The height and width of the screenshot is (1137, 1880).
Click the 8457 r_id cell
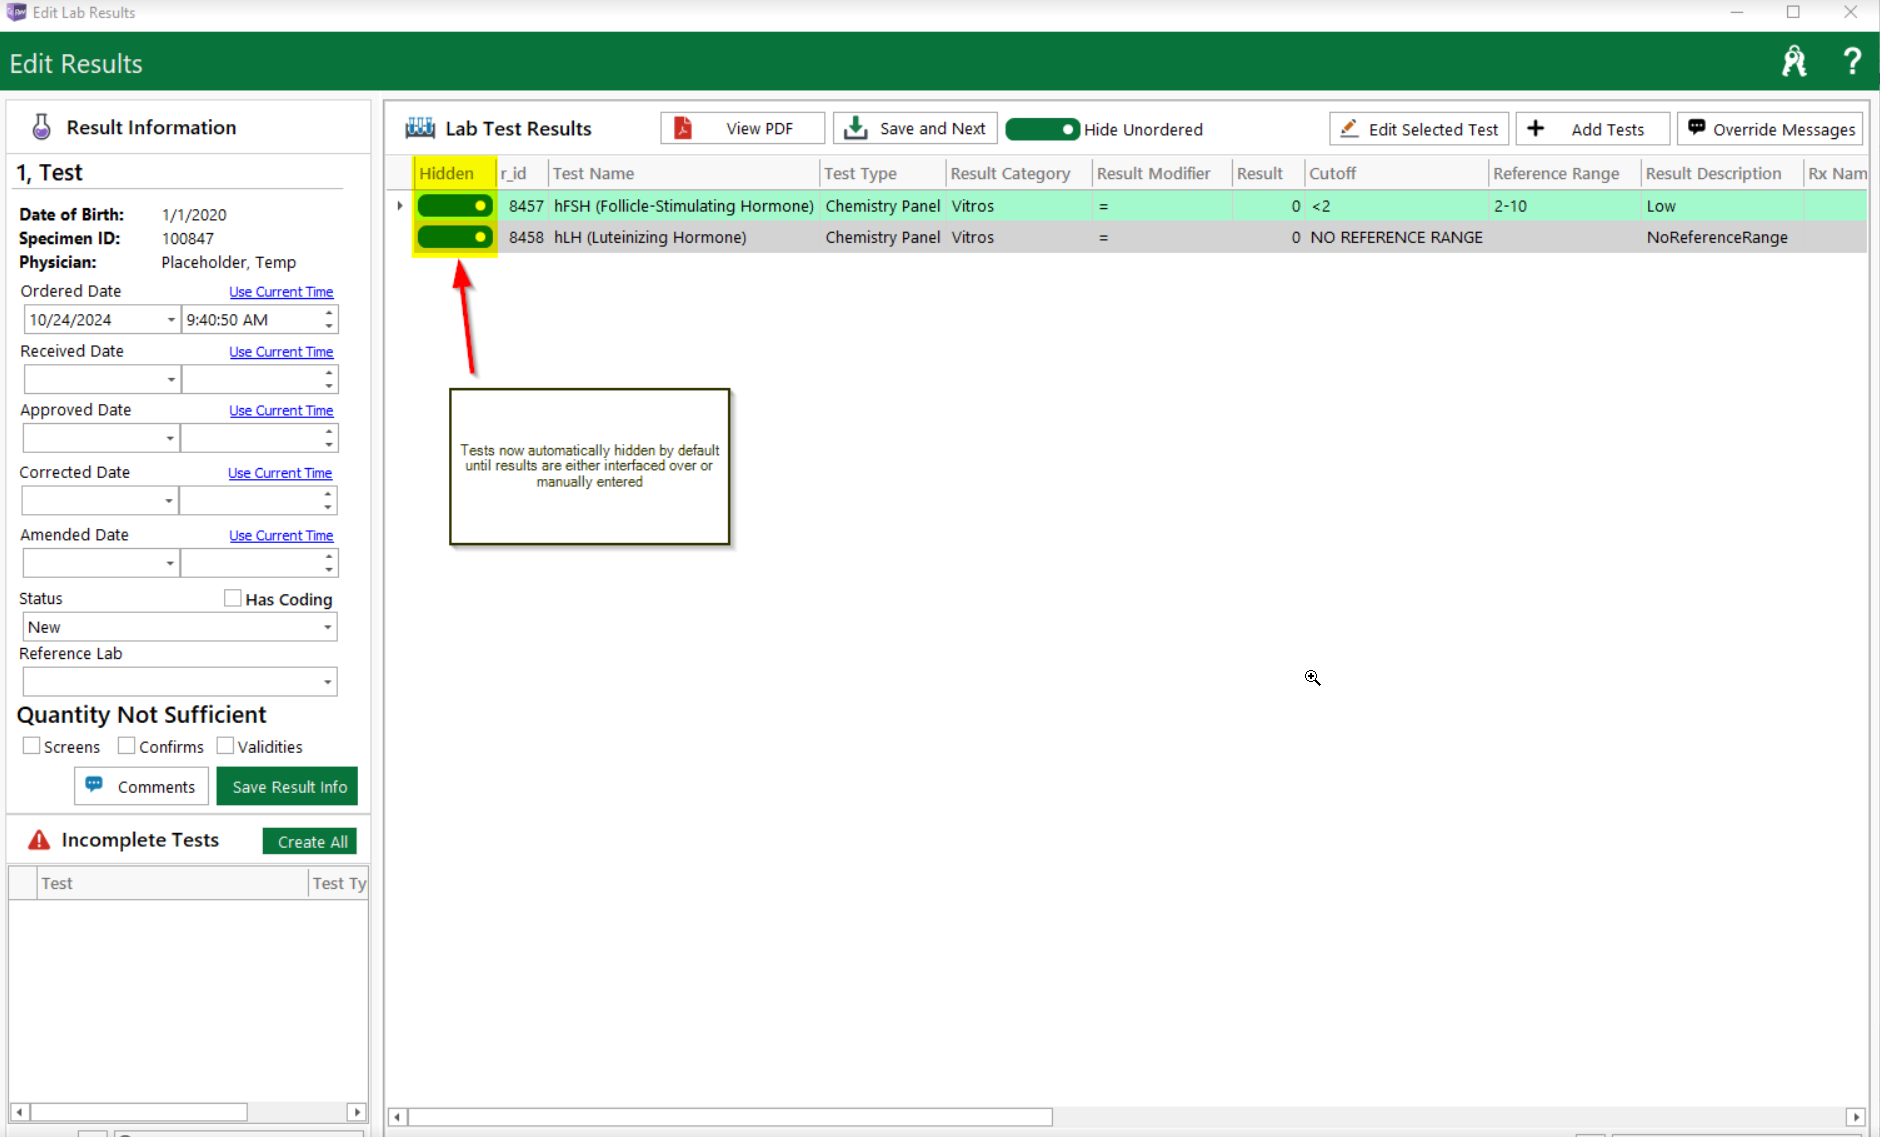click(523, 206)
